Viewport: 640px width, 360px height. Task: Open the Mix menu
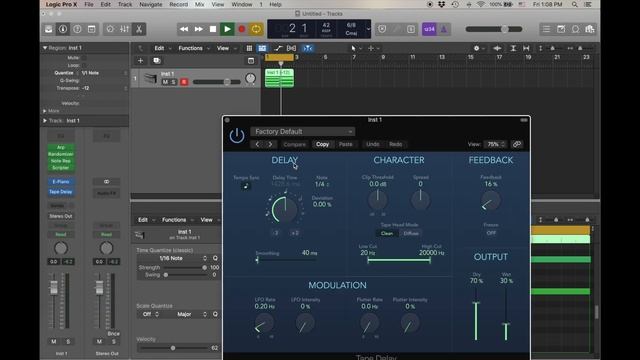pyautogui.click(x=199, y=4)
